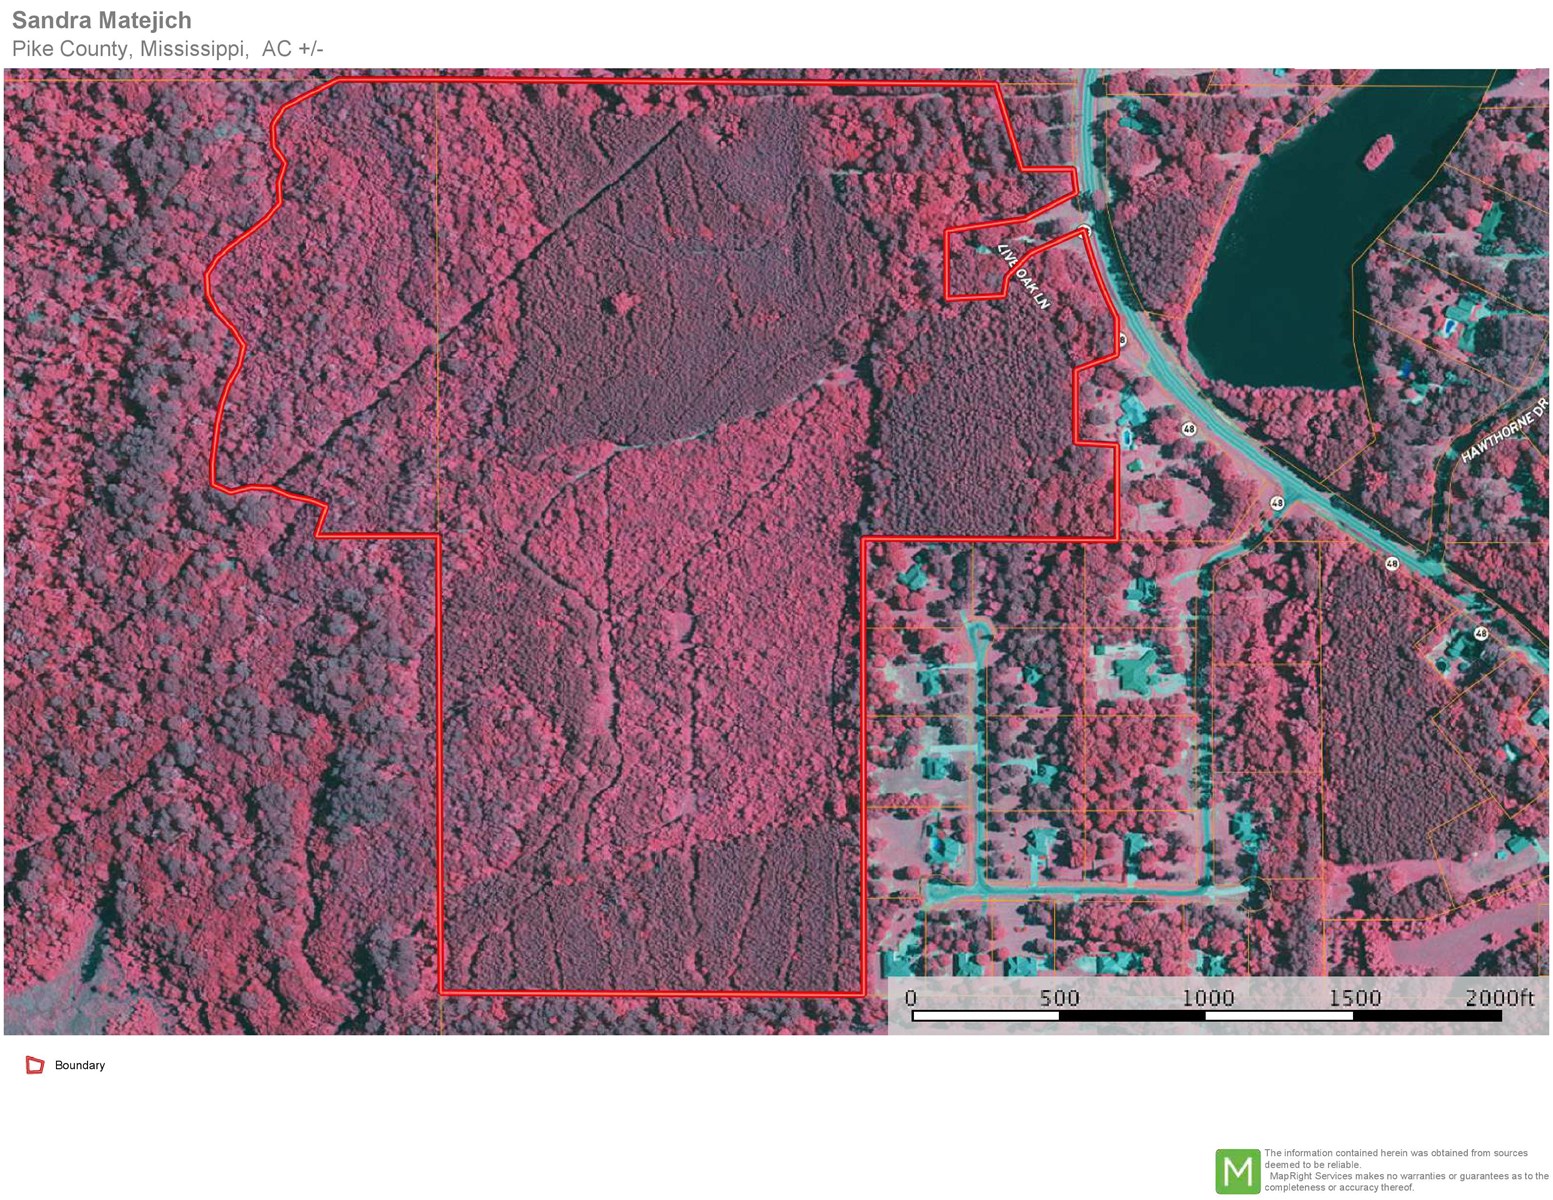Click the Sandra Matejich title
1553x1200 pixels.
(x=102, y=20)
